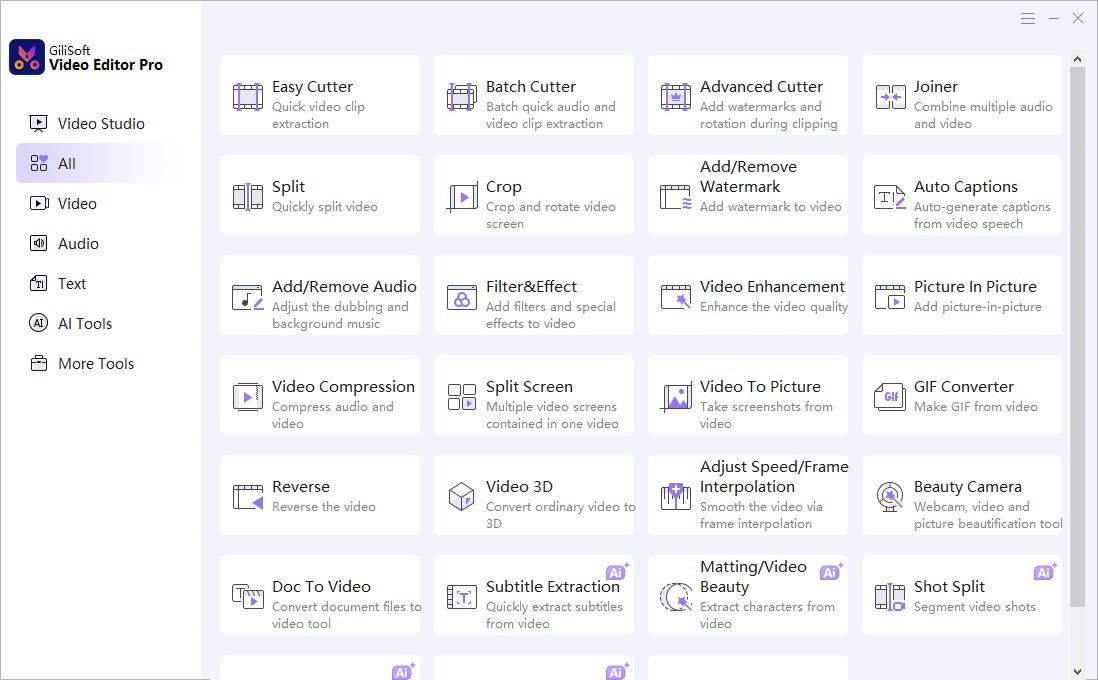Click 'Enhance the video quality' description
Viewport: 1098px width, 680px height.
pos(774,307)
